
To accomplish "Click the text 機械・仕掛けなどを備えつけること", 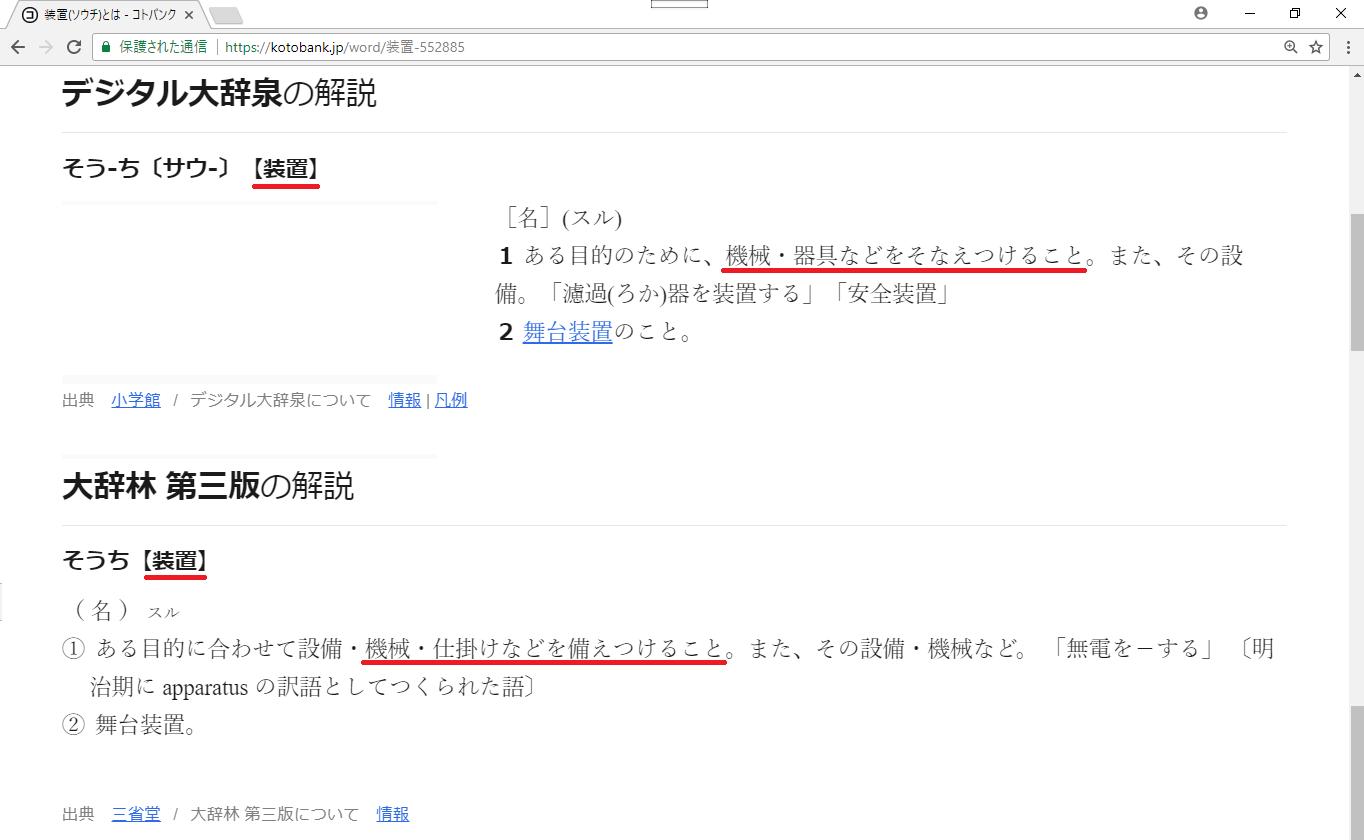I will click(545, 649).
